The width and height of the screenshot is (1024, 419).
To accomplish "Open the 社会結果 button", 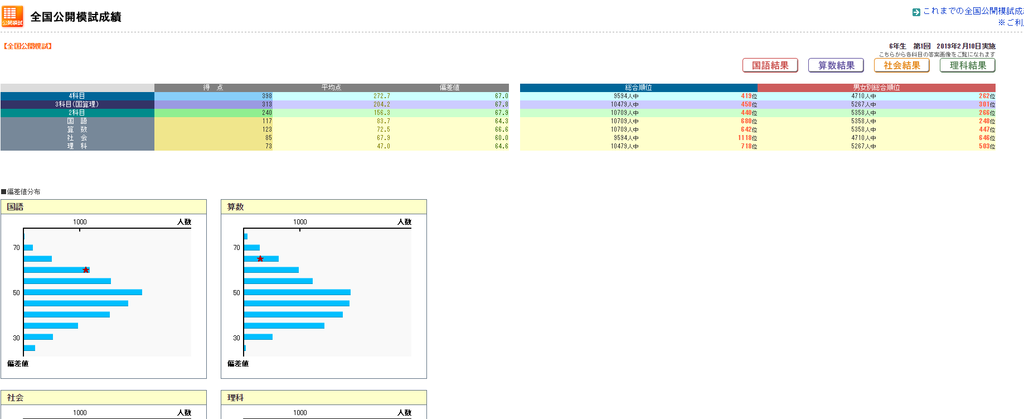I will (x=902, y=65).
